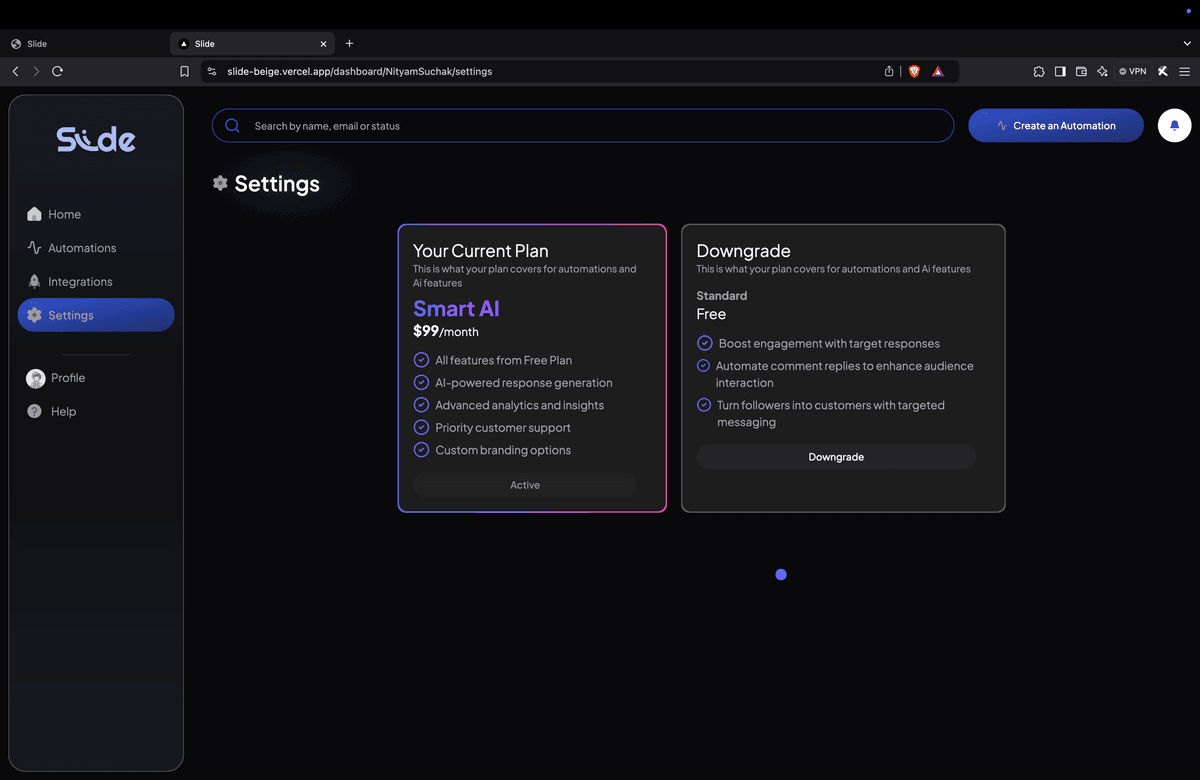Viewport: 1200px width, 780px height.
Task: Click the Create an Automation button
Action: tap(1055, 125)
